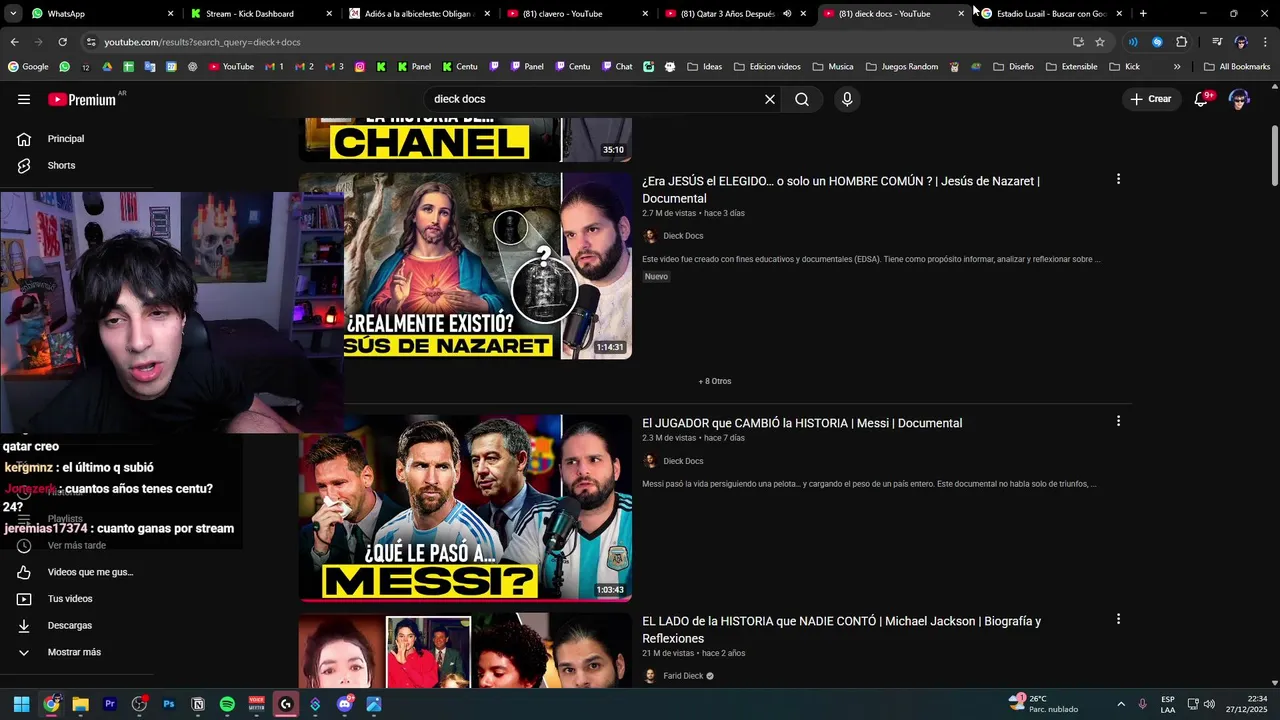The image size is (1280, 720).
Task: Open Spotify from the taskbar
Action: point(227,704)
